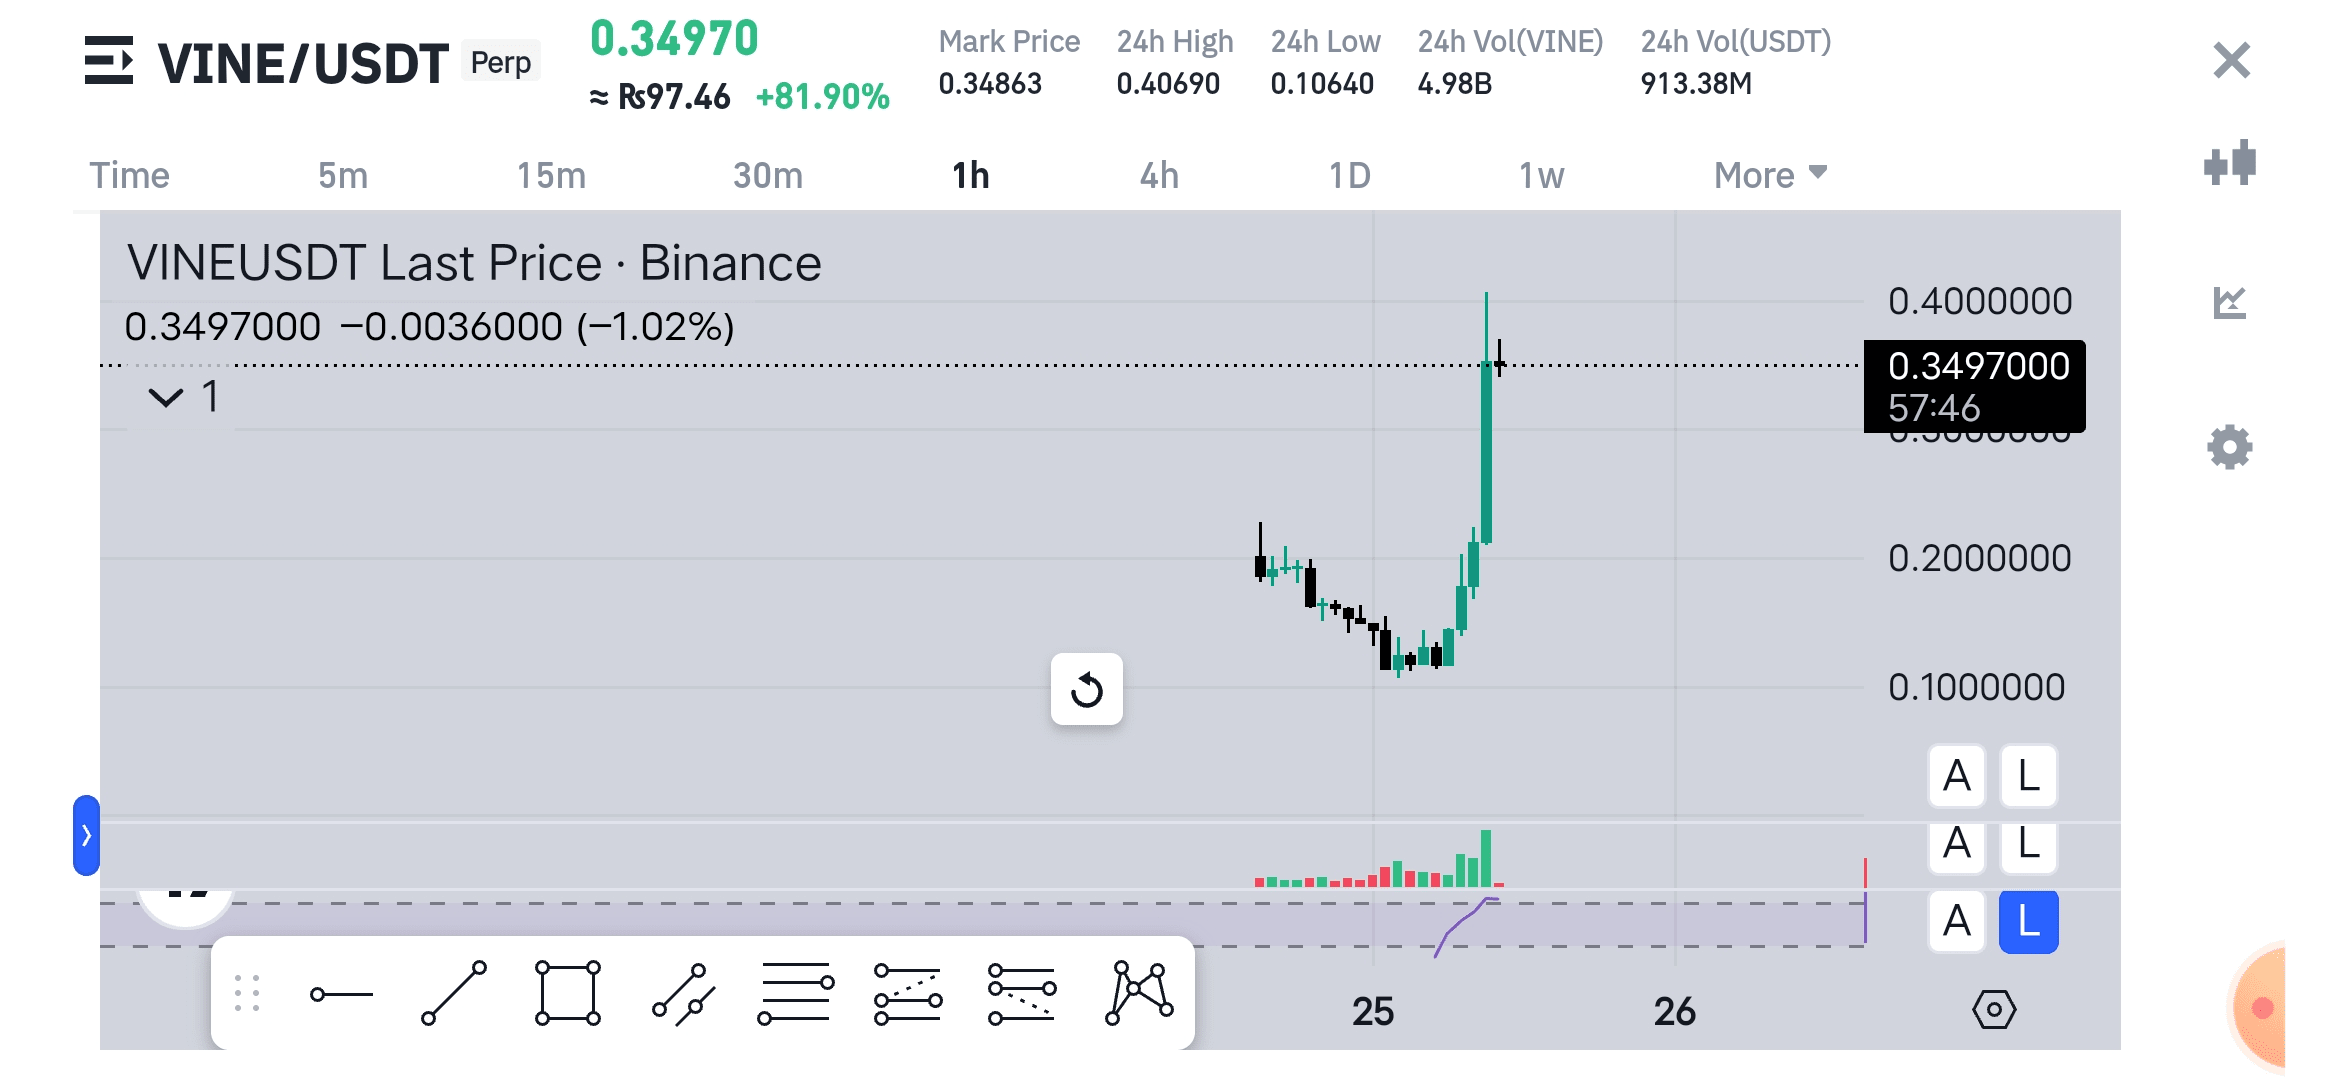Screen dimensions: 2340x1080
Task: Open the trading pair list menu
Action: tap(108, 61)
